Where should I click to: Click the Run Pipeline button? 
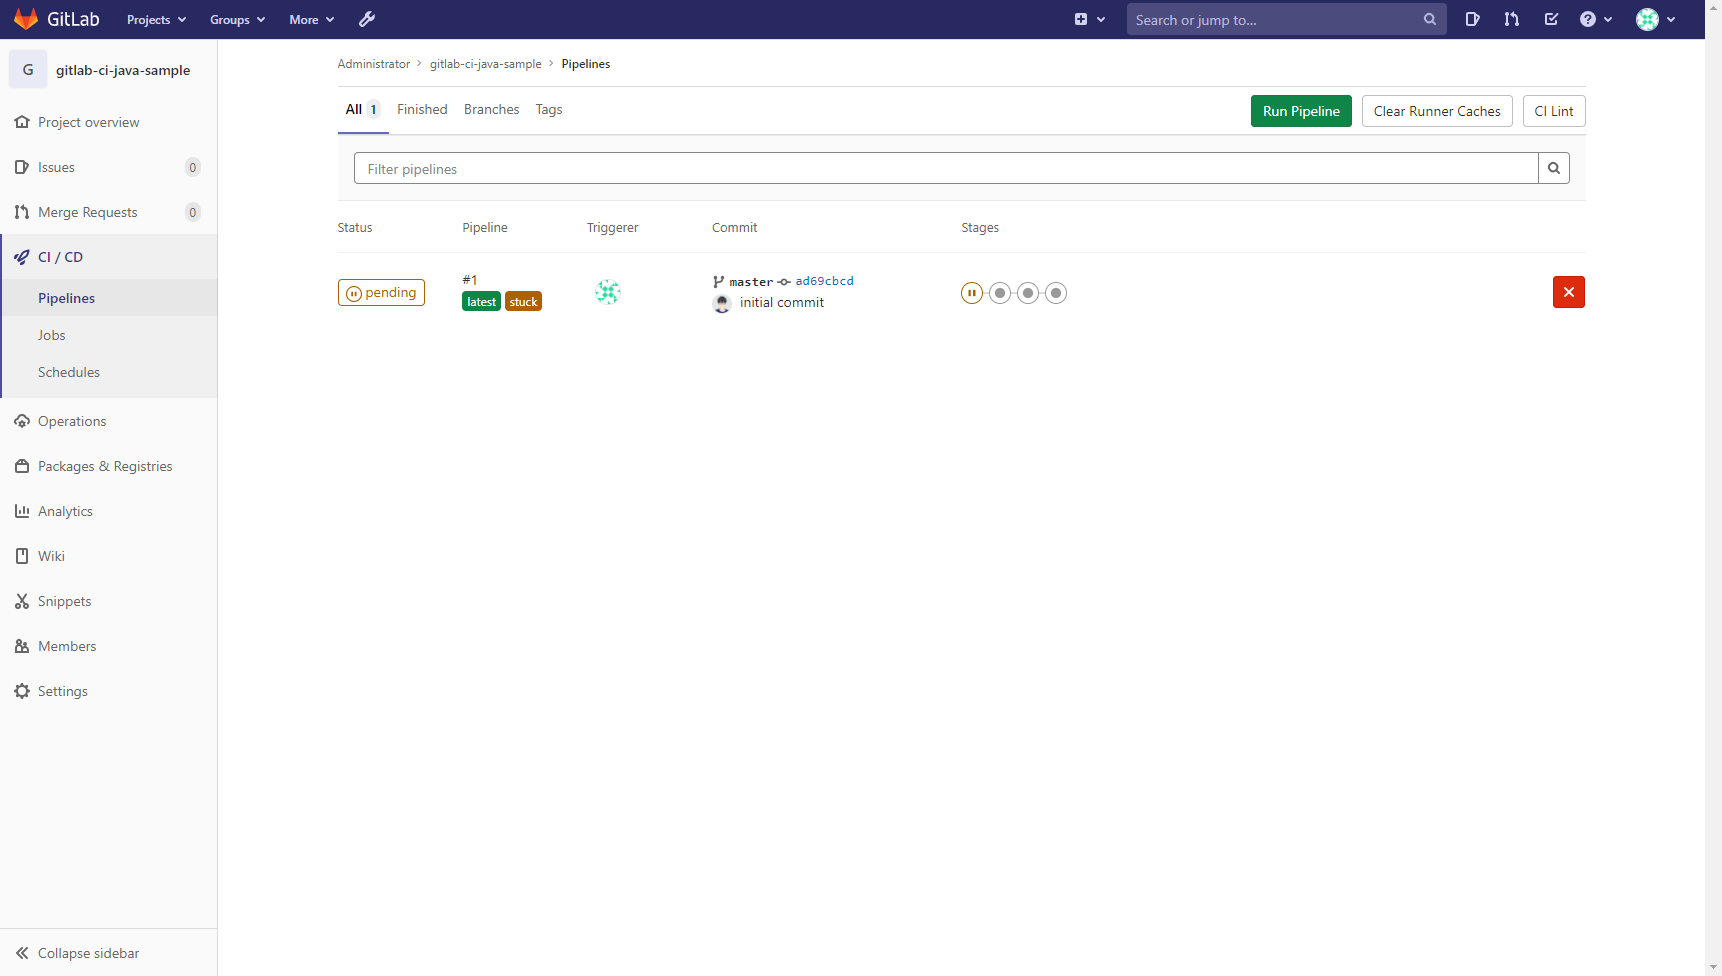pyautogui.click(x=1301, y=111)
